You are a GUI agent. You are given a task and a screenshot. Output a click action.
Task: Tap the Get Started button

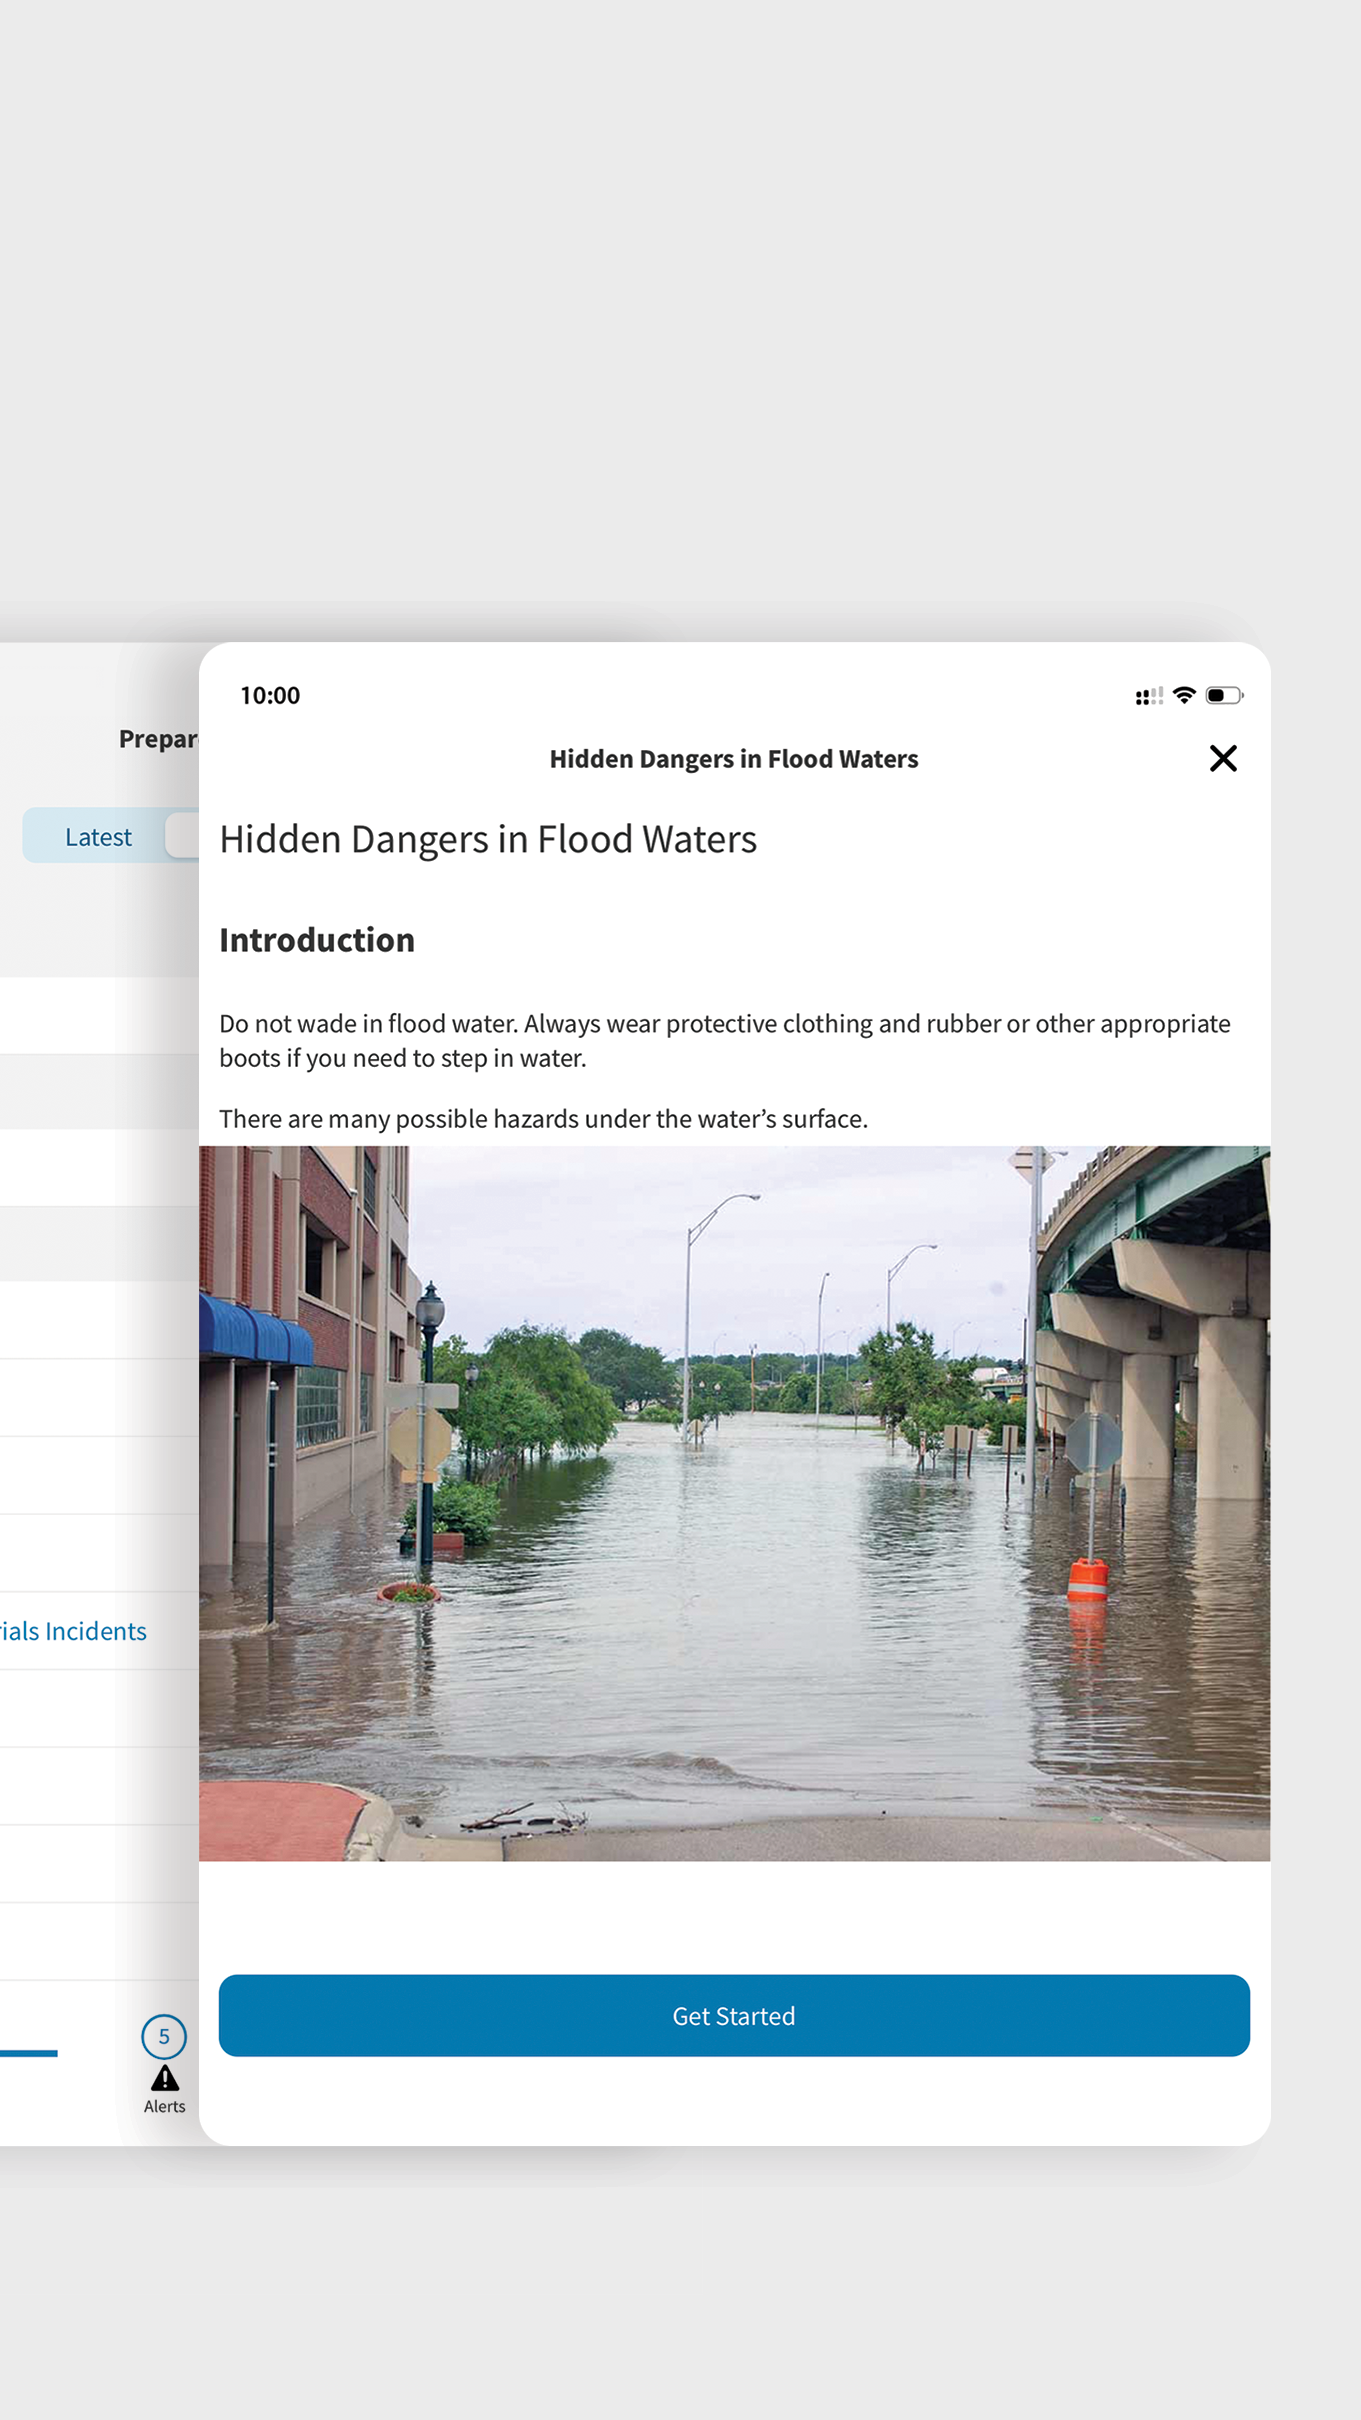(x=734, y=2015)
